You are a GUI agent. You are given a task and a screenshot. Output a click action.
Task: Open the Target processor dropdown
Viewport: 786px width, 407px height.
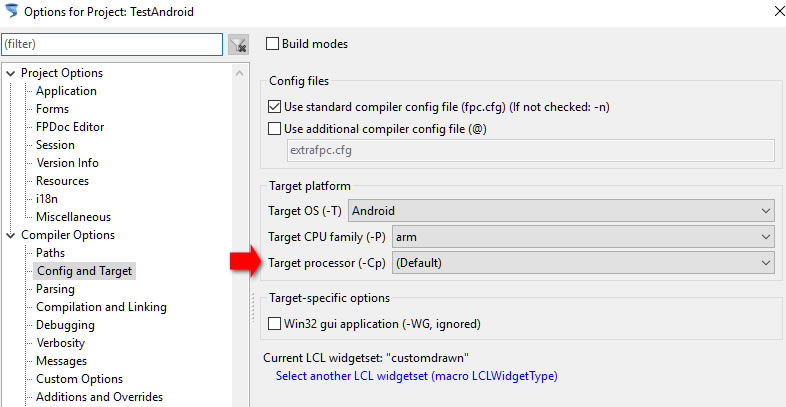(583, 263)
